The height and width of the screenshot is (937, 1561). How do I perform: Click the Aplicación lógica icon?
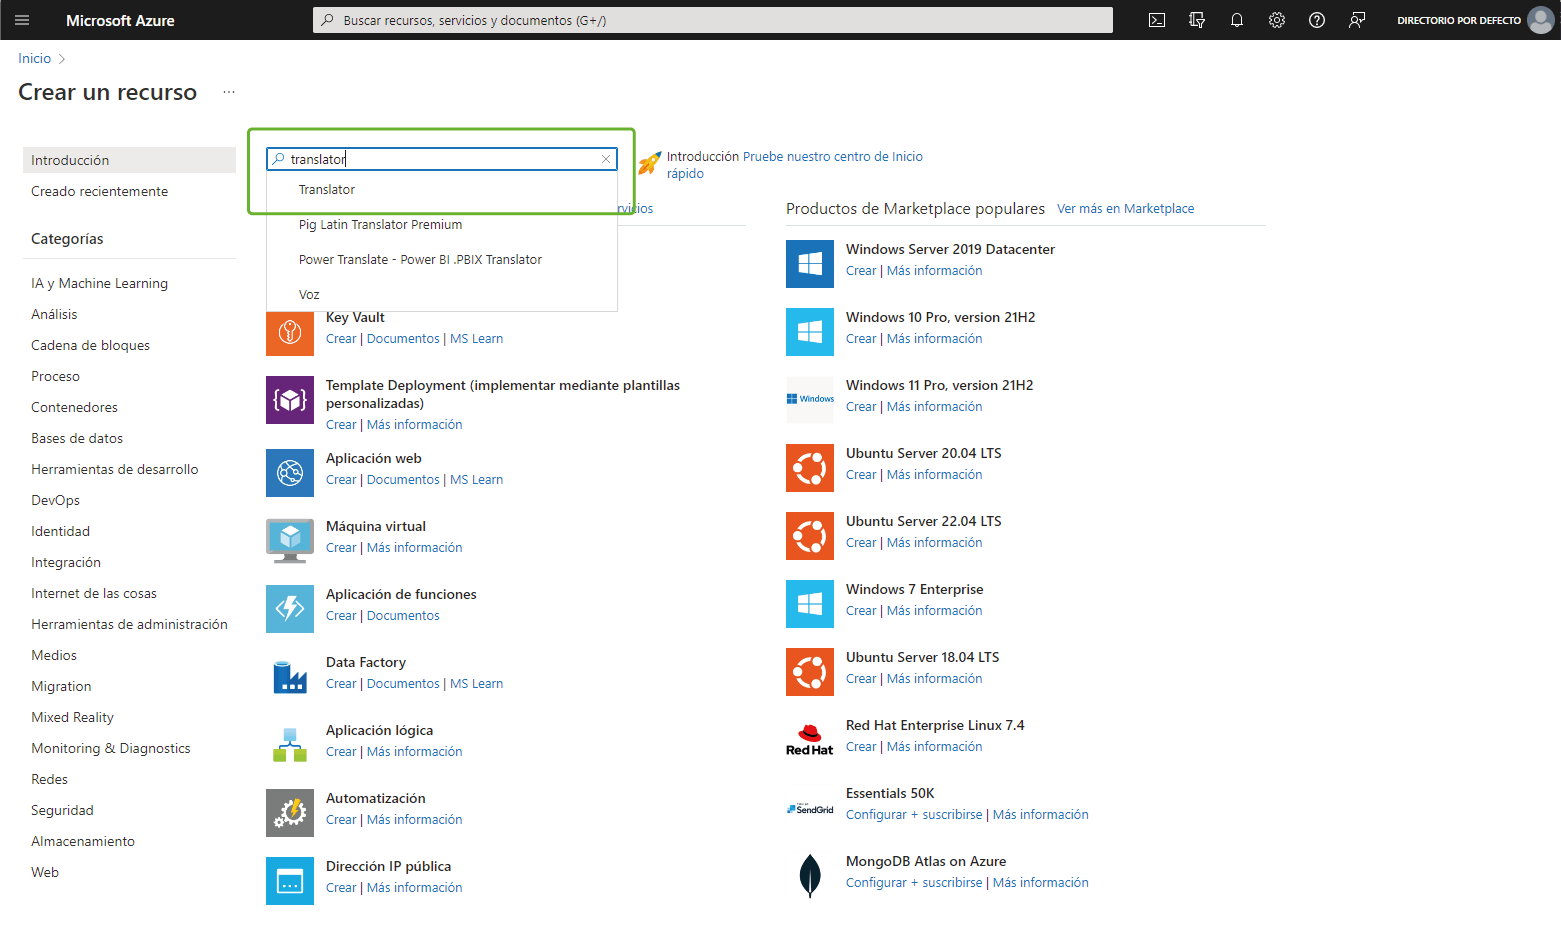pyautogui.click(x=290, y=745)
